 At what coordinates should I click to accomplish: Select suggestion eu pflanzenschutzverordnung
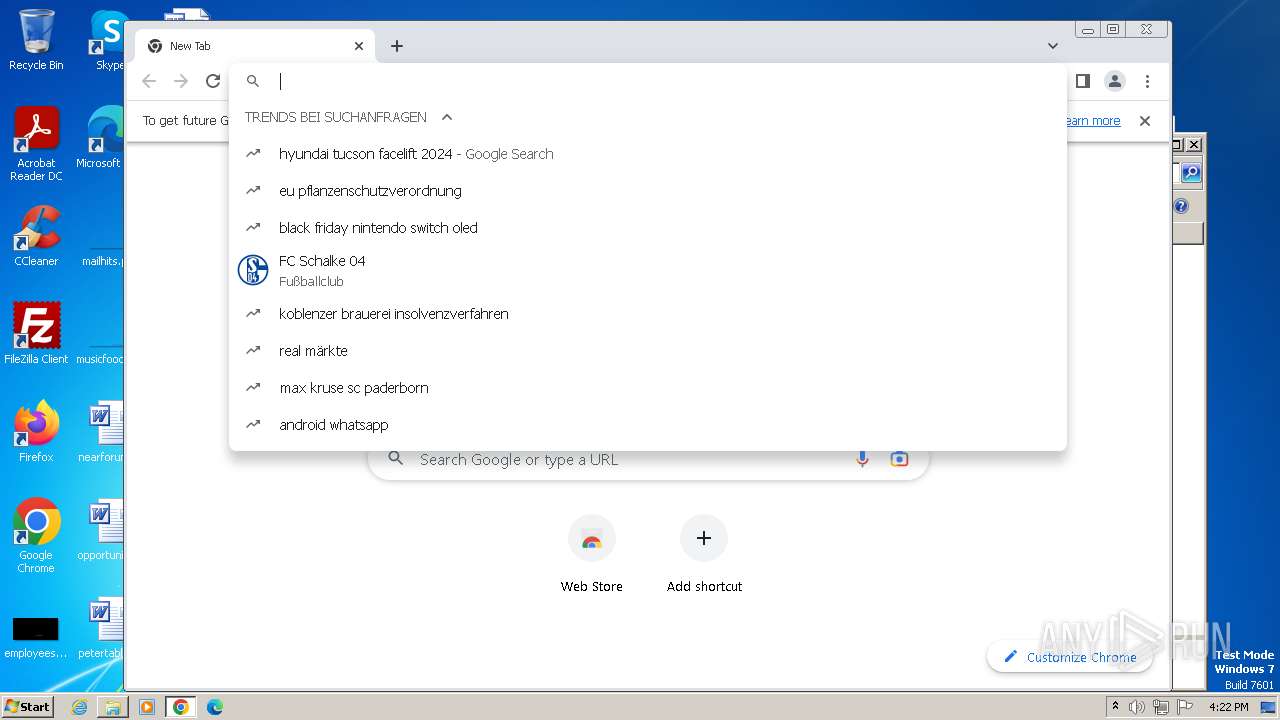[648, 191]
